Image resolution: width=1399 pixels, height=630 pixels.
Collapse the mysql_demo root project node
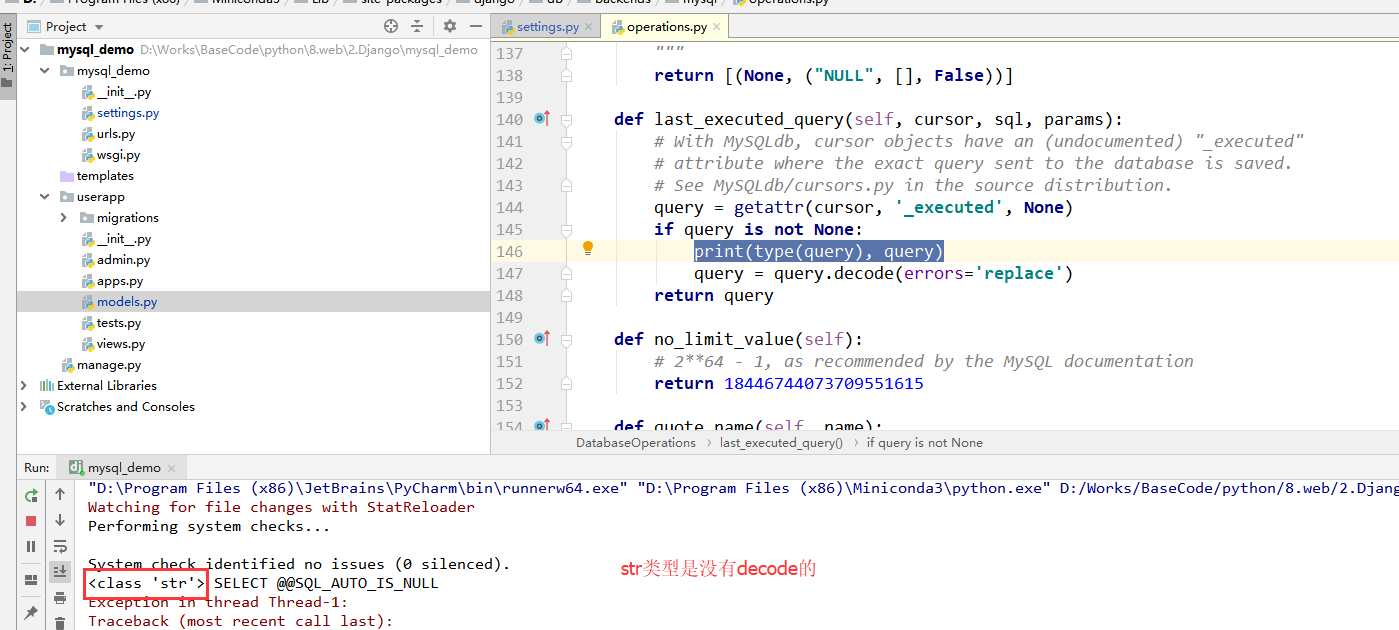click(x=24, y=49)
